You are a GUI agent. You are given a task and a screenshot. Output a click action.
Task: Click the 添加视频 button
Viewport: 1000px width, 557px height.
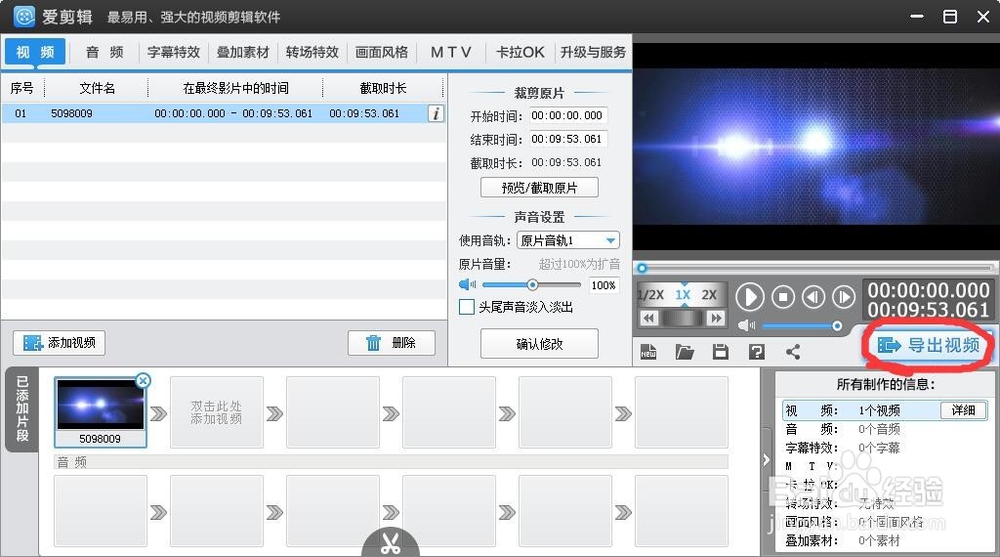click(59, 343)
